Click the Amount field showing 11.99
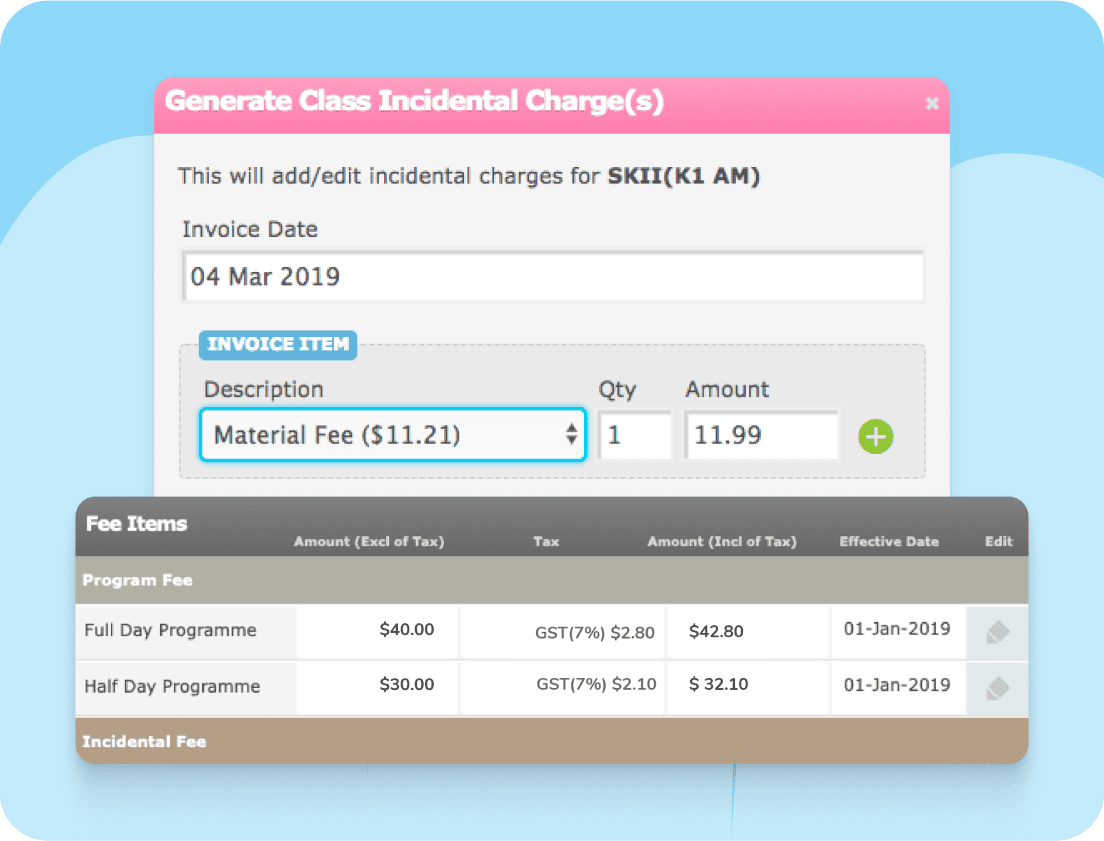The image size is (1104, 841). point(760,434)
